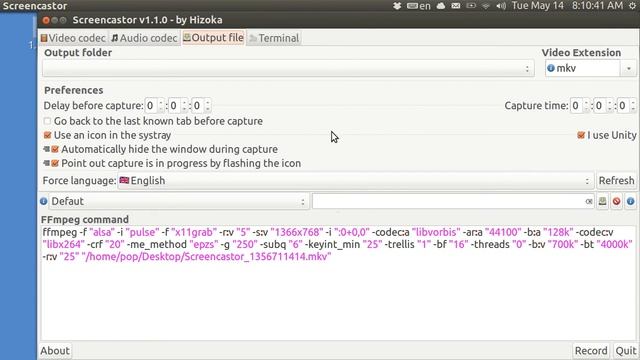Click the blue info icon left of Defaut

(44, 201)
